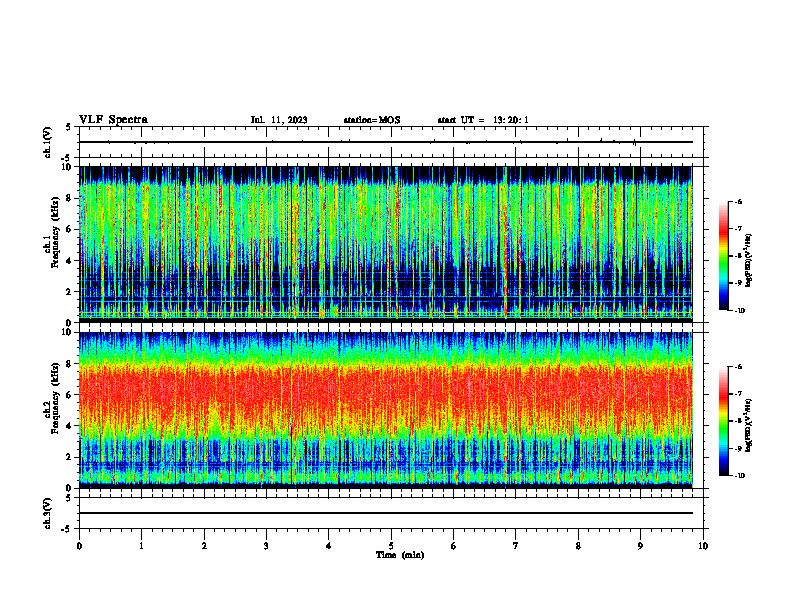Click ch.1 frequency axis "8" tick label
This screenshot has width=792, height=612.
69,198
